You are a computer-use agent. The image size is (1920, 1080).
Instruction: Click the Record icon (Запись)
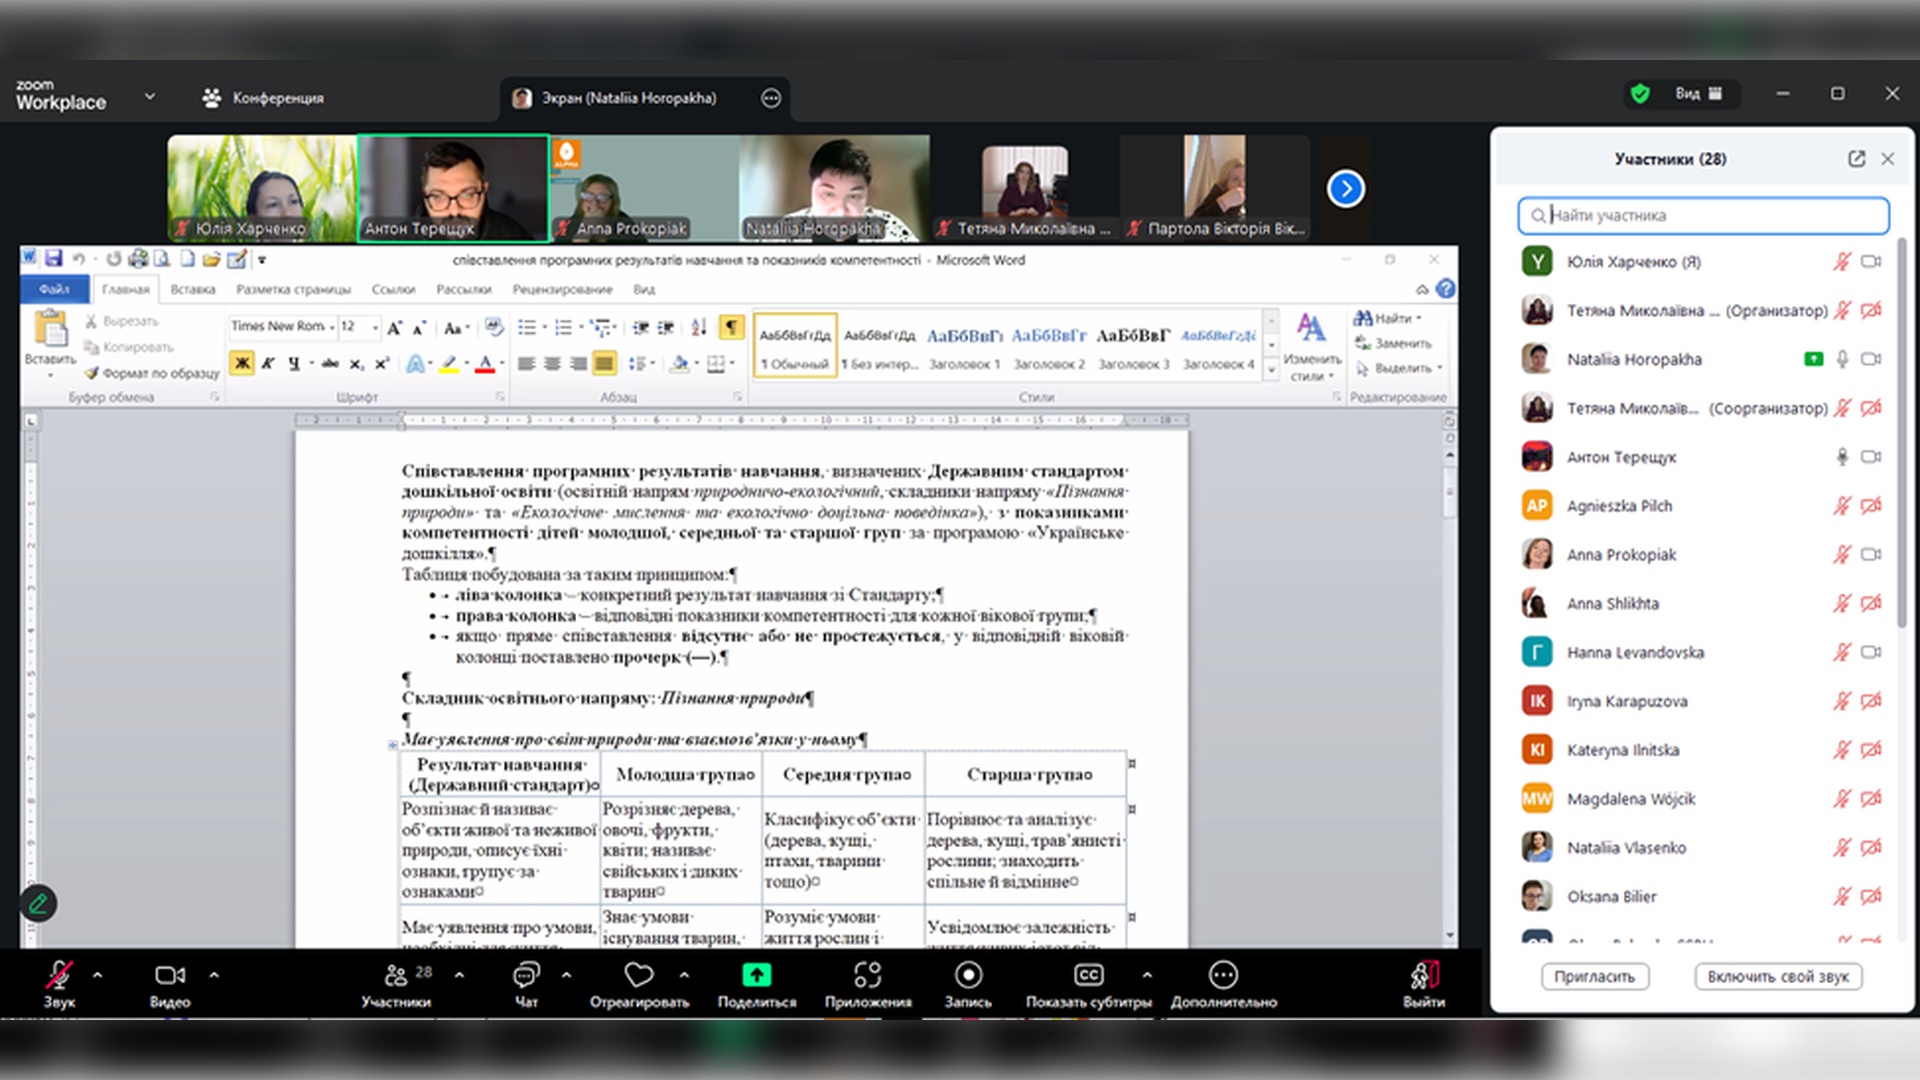point(968,975)
